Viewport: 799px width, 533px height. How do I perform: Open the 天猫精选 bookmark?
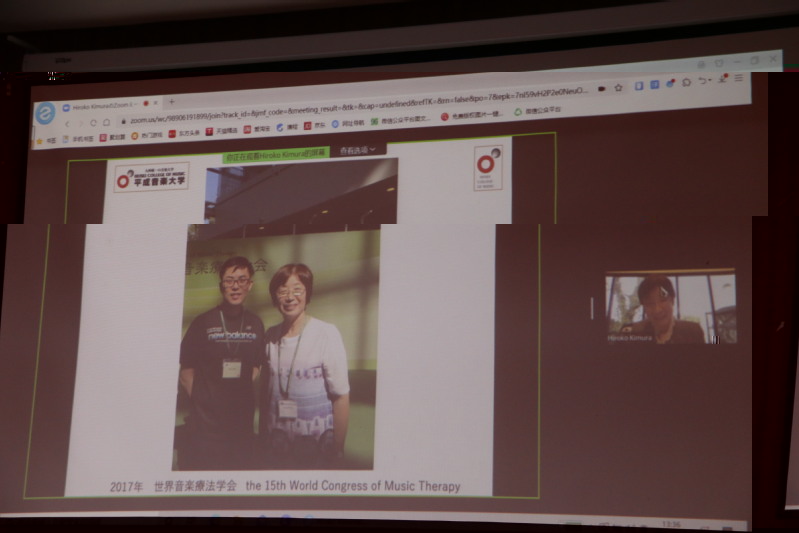(x=222, y=131)
